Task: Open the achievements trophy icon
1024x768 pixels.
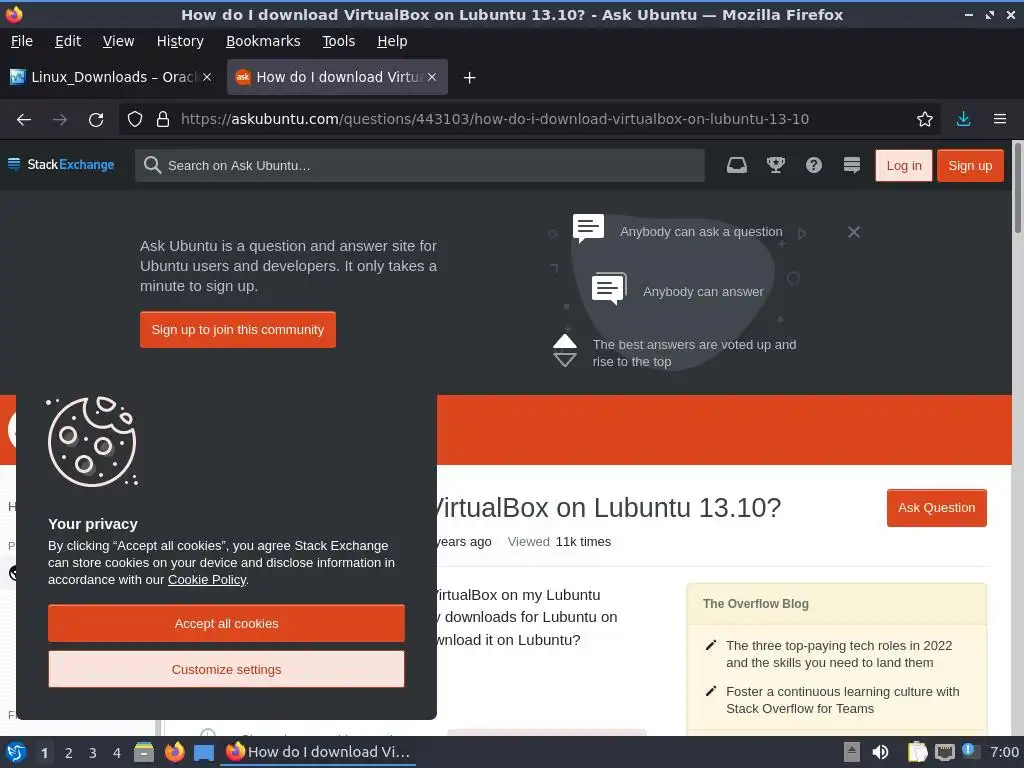Action: 775,165
